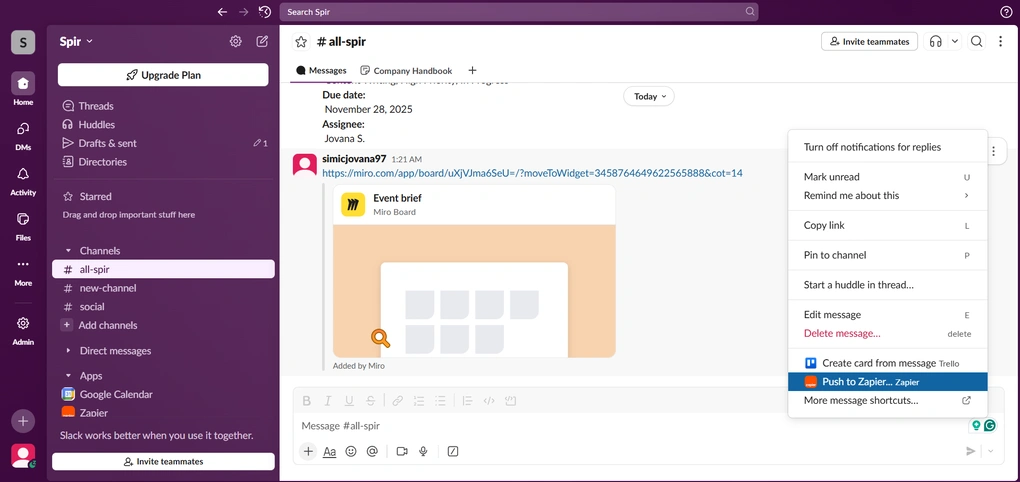This screenshot has height=482, width=1020.
Task: Toggle blockquote in composer
Action: tap(467, 401)
